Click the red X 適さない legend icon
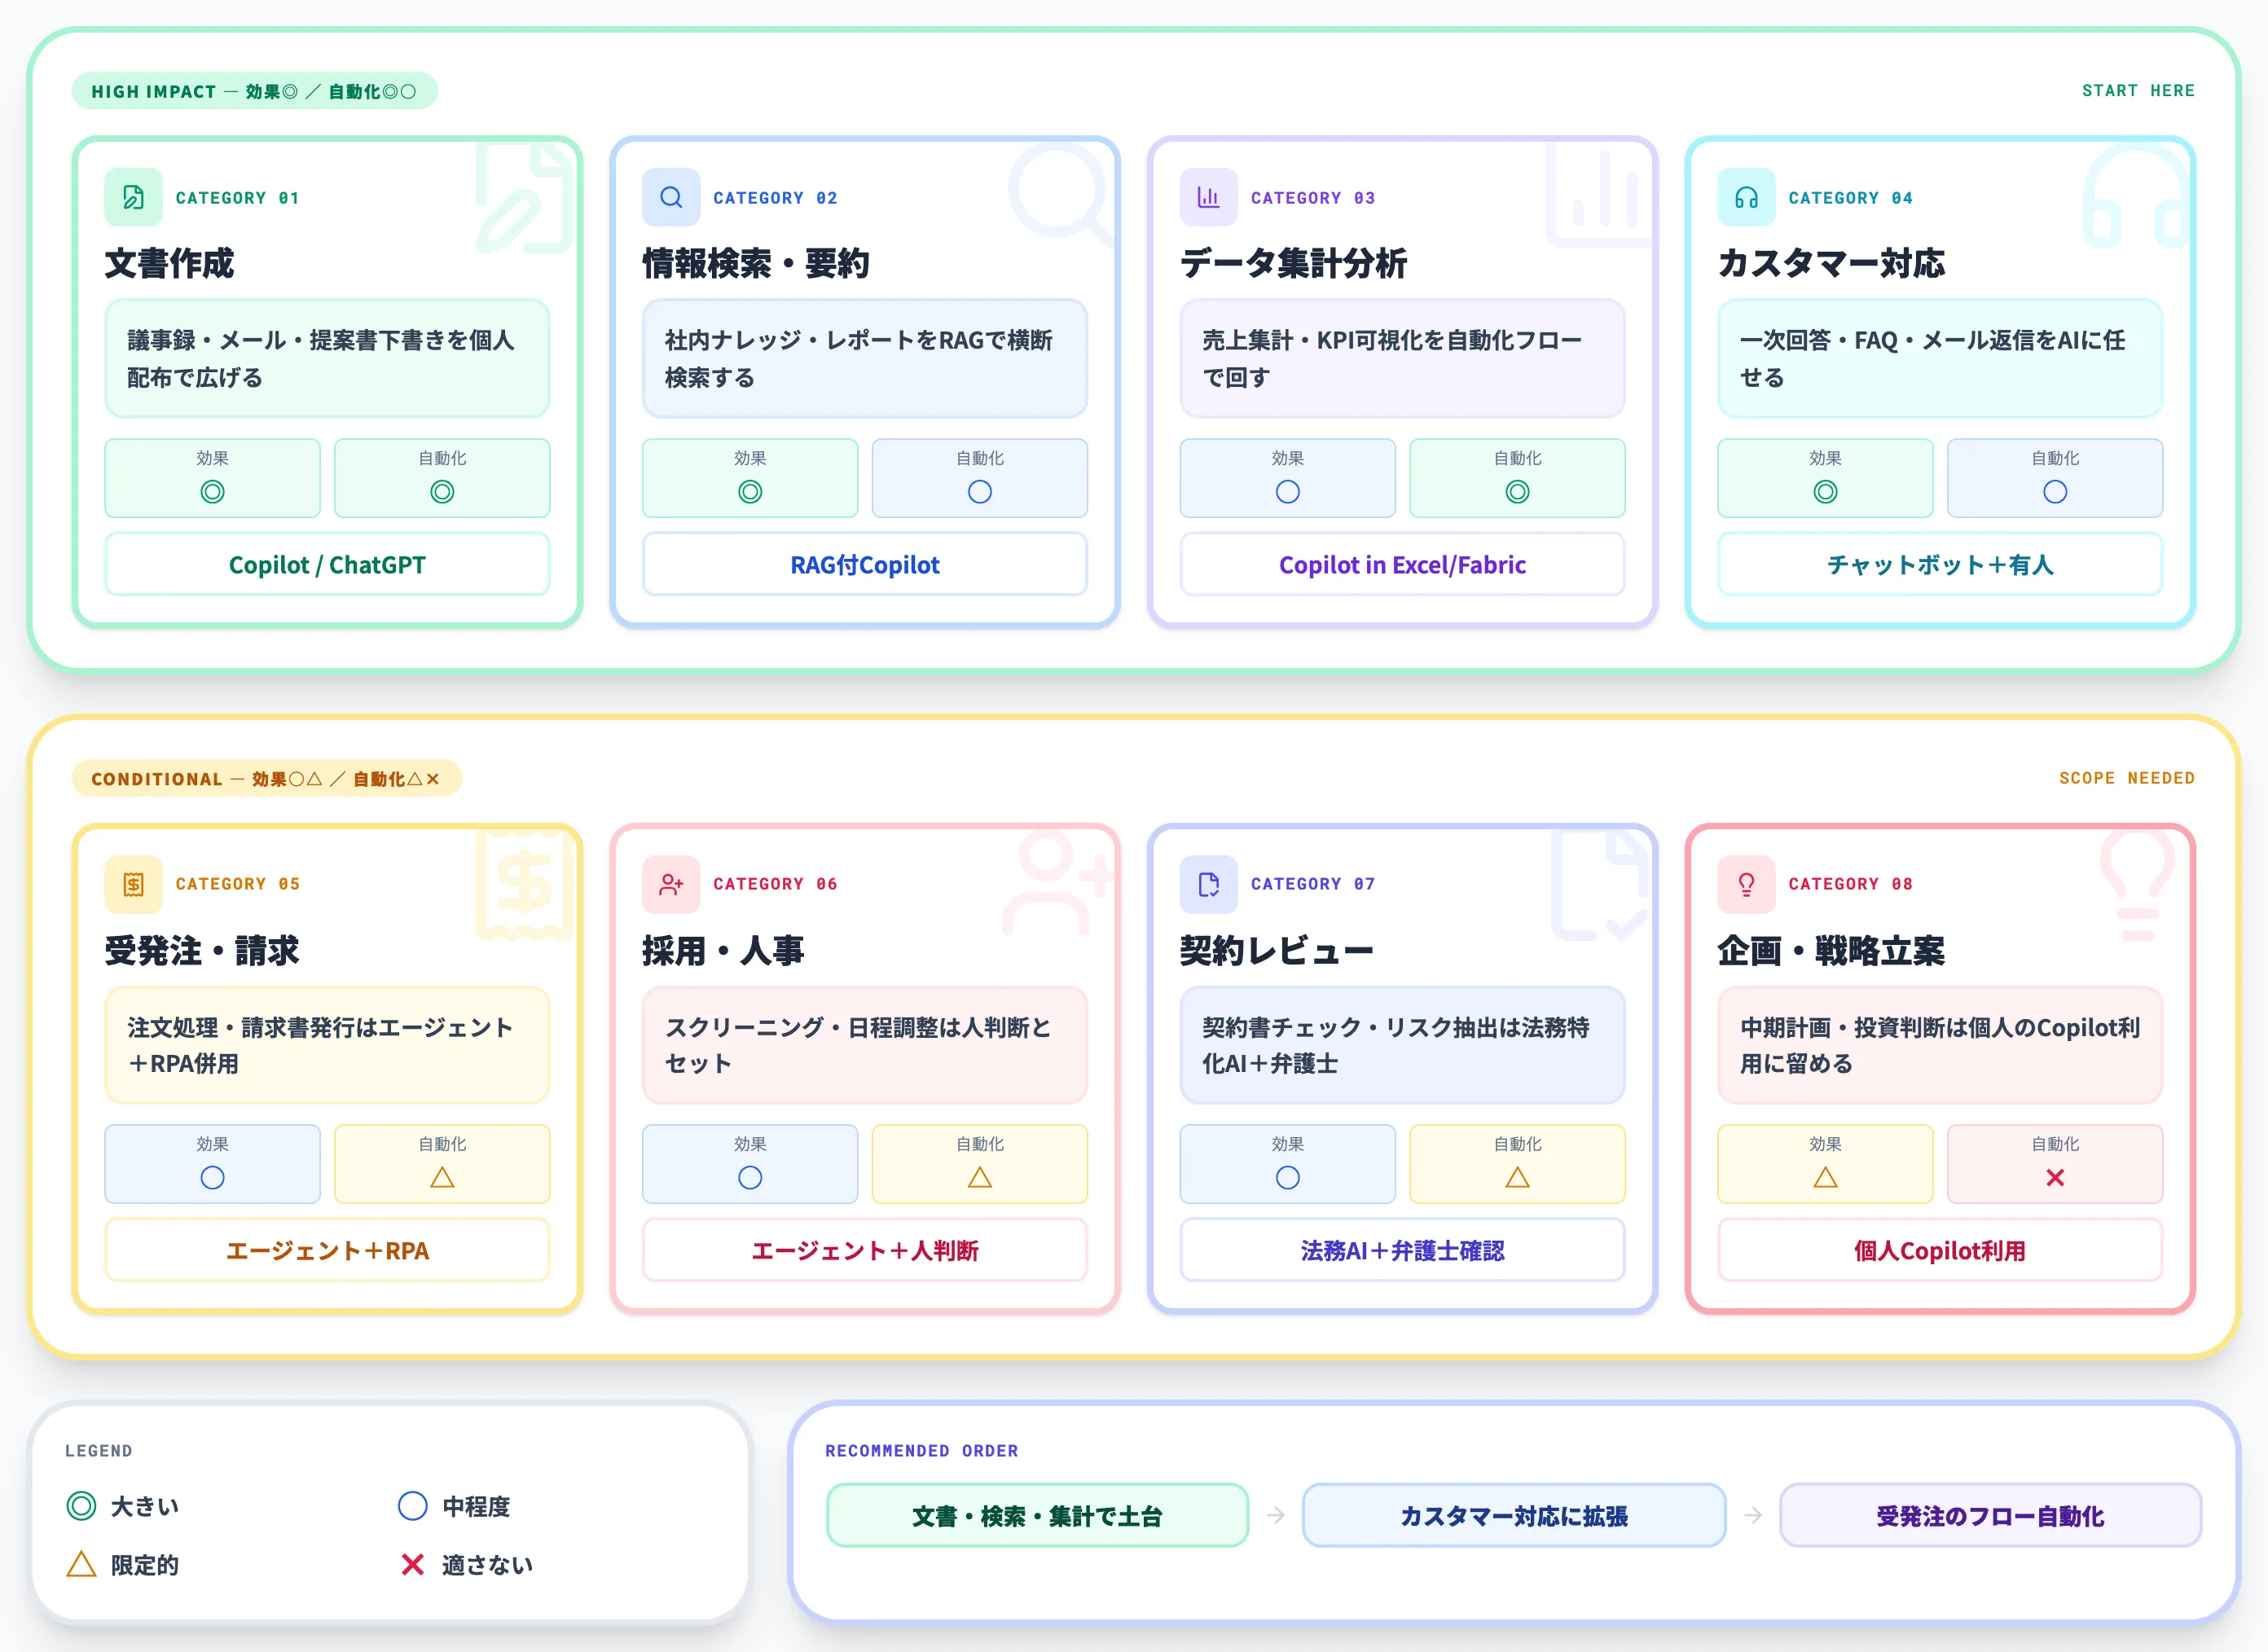Screen dimensions: 2268x1652 pyautogui.click(x=413, y=1565)
